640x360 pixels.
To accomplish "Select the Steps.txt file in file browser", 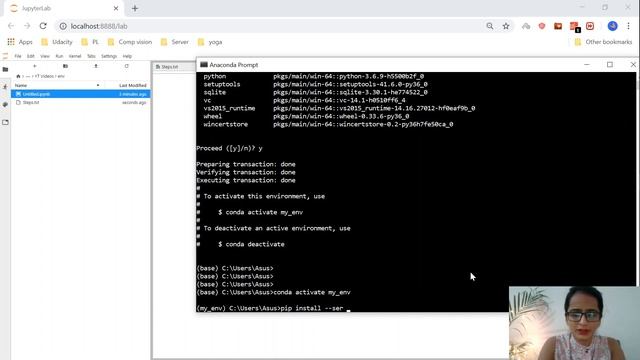I will (x=81, y=102).
